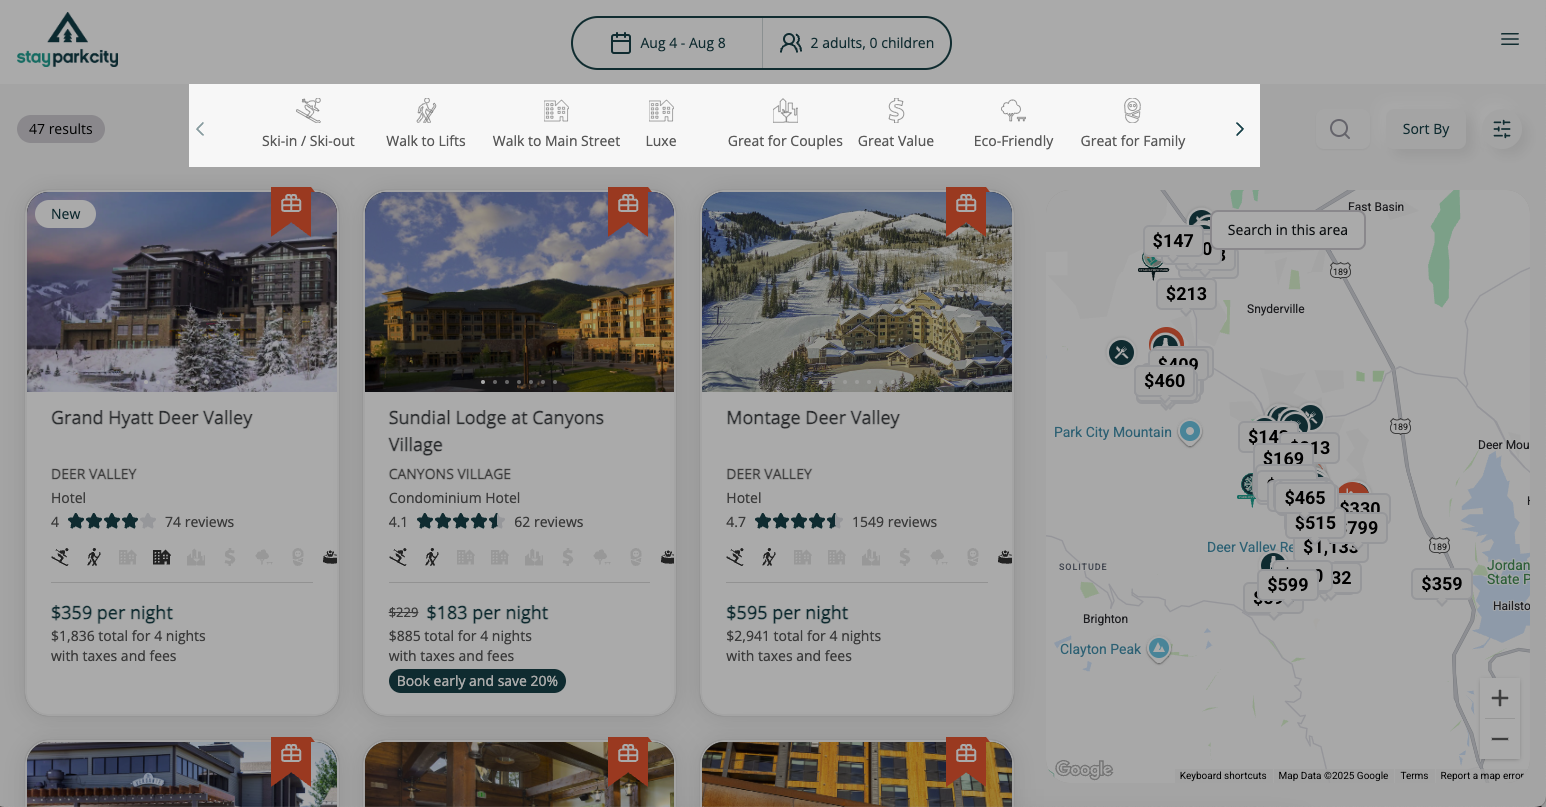The image size is (1546, 807).
Task: Open the Aug 4 - Aug 8 date picker
Action: 668,43
